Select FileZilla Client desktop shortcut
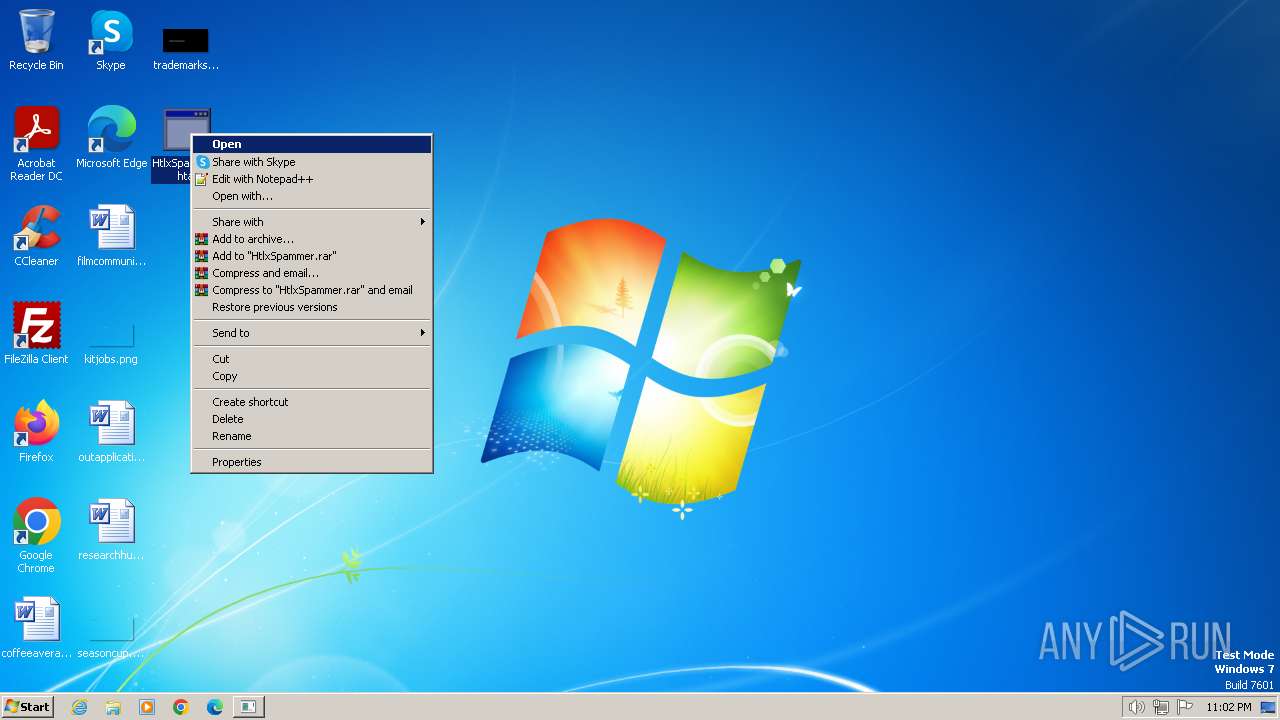The width and height of the screenshot is (1280, 720). point(36,334)
